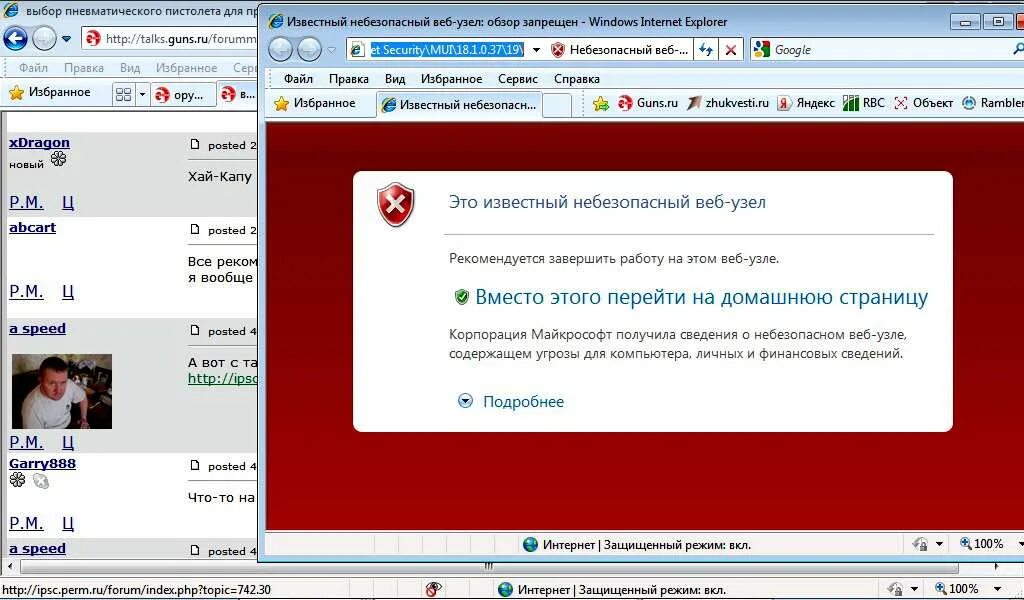The image size is (1024, 600).
Task: Click the lock icon in the guns.ru status bar
Action: (895, 589)
